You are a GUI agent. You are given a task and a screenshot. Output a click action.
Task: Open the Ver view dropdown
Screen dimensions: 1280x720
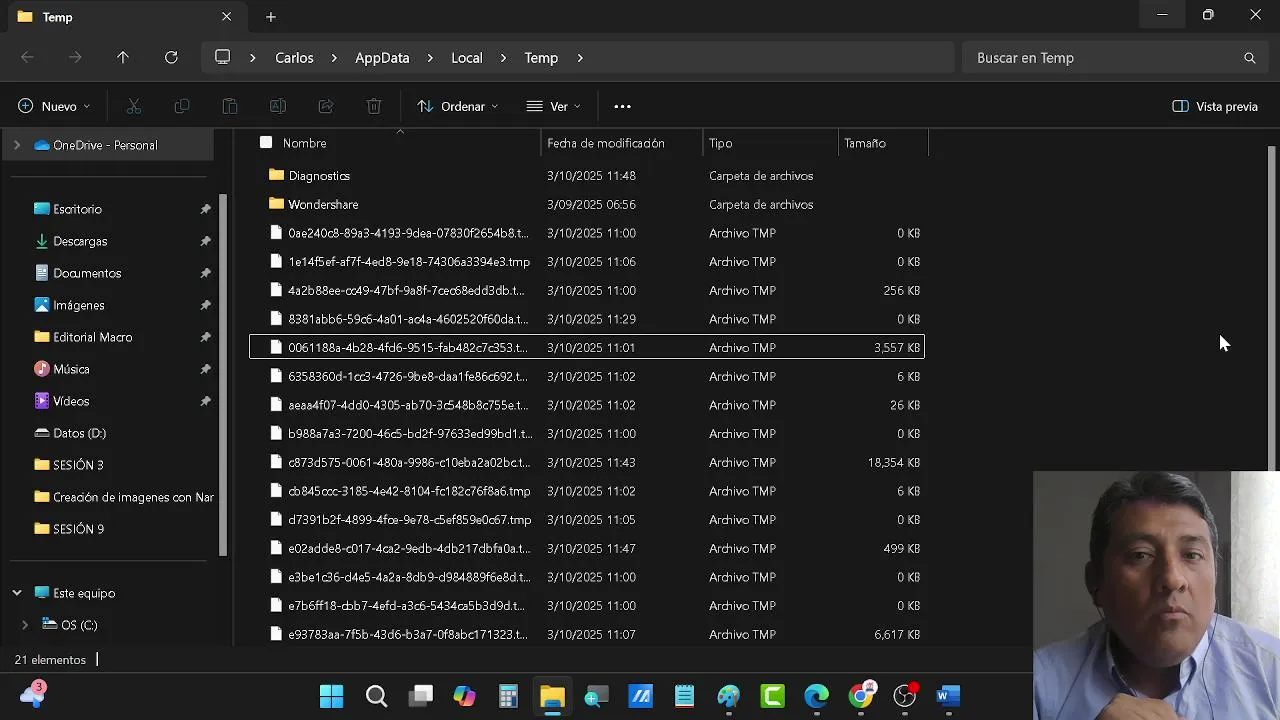553,106
